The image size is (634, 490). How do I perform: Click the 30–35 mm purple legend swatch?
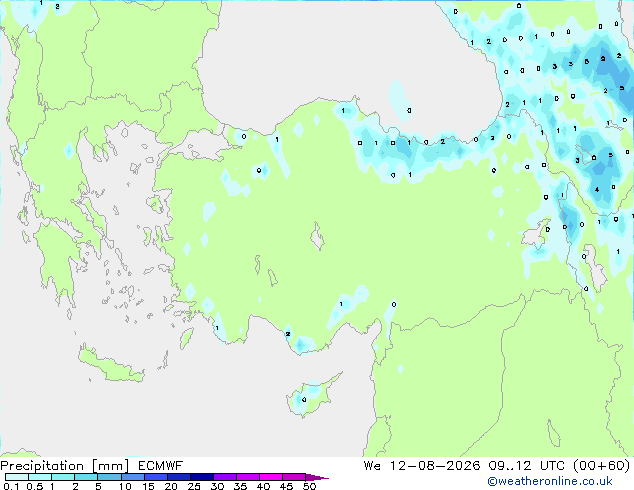(225, 477)
